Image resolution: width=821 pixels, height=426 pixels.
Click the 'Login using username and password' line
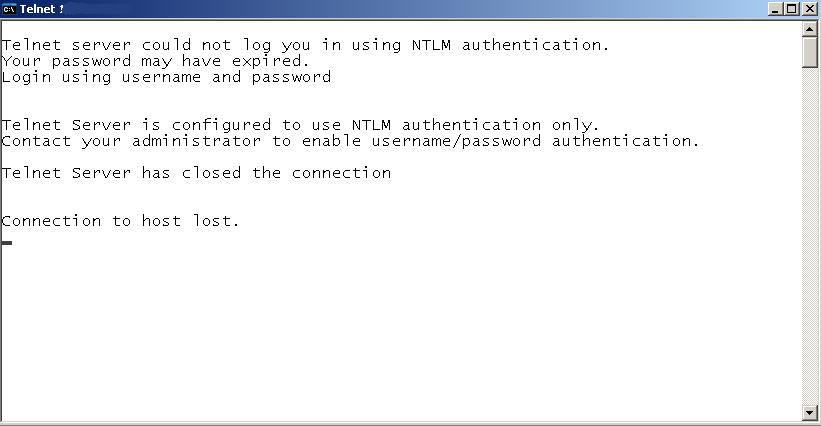[167, 77]
